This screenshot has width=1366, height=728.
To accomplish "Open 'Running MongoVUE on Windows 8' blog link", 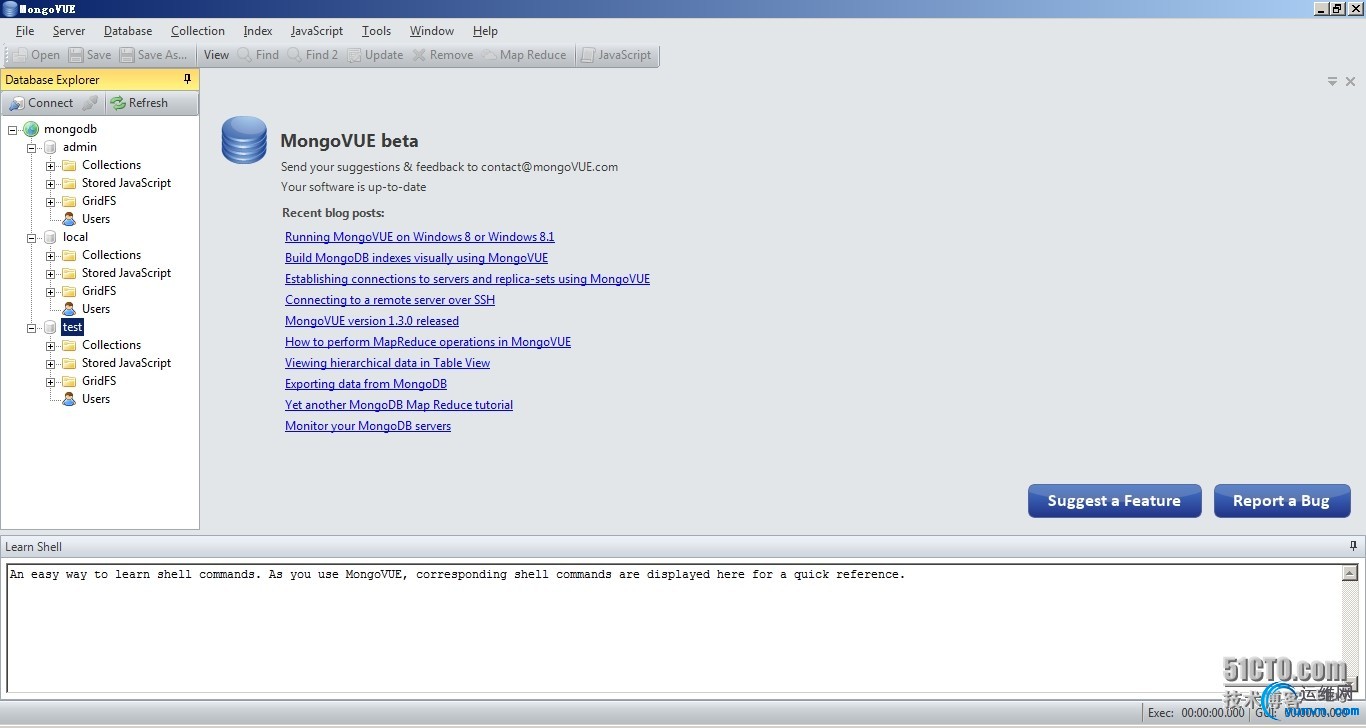I will pyautogui.click(x=420, y=237).
